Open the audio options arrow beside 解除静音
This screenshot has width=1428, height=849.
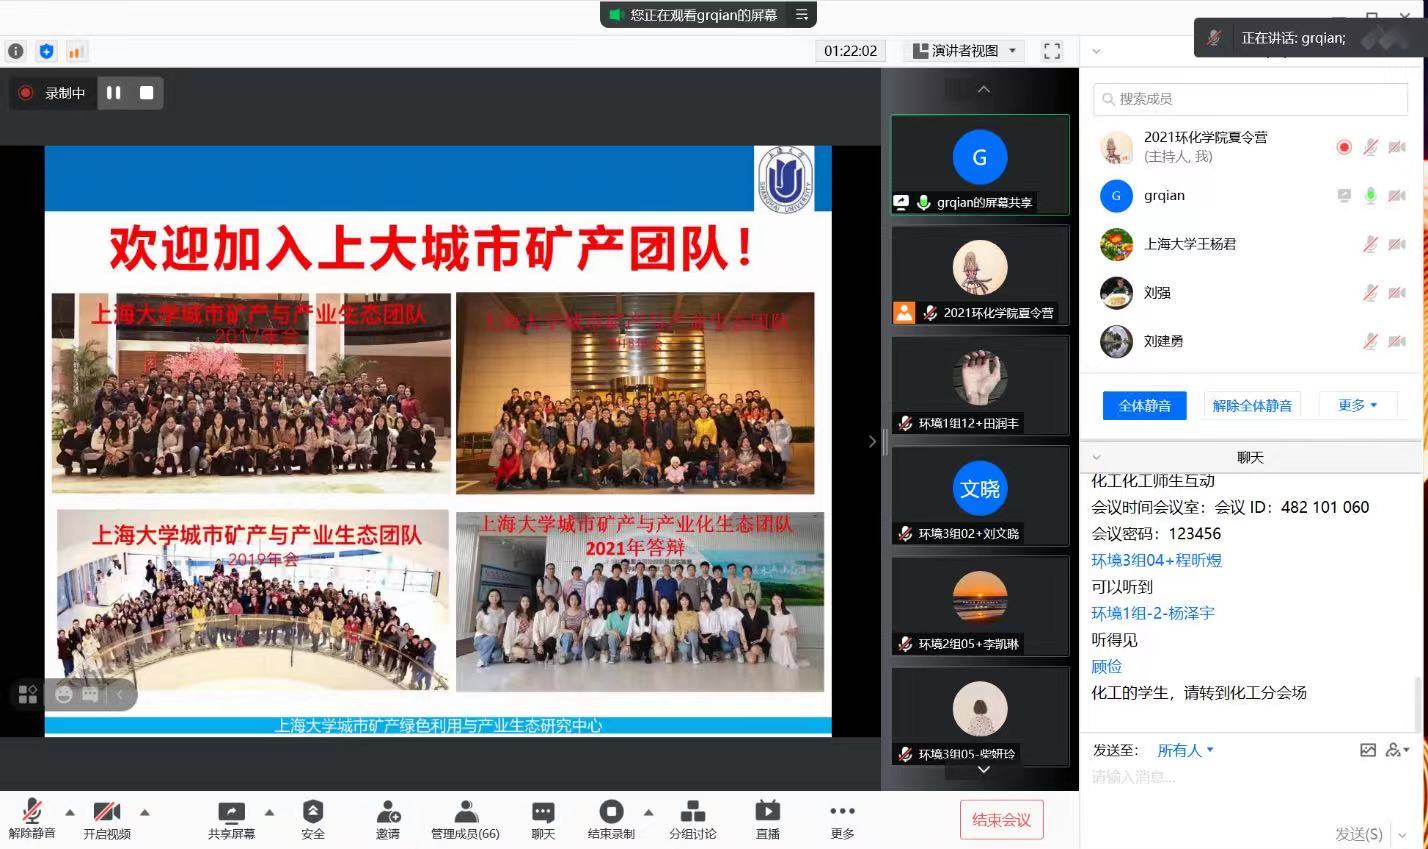pos(69,812)
